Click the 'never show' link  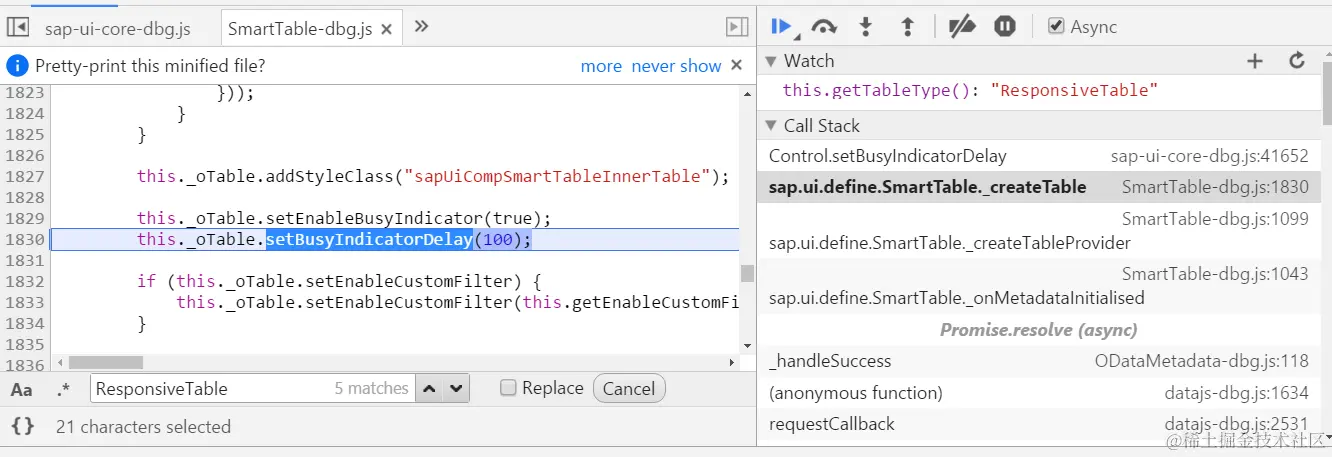(x=676, y=66)
